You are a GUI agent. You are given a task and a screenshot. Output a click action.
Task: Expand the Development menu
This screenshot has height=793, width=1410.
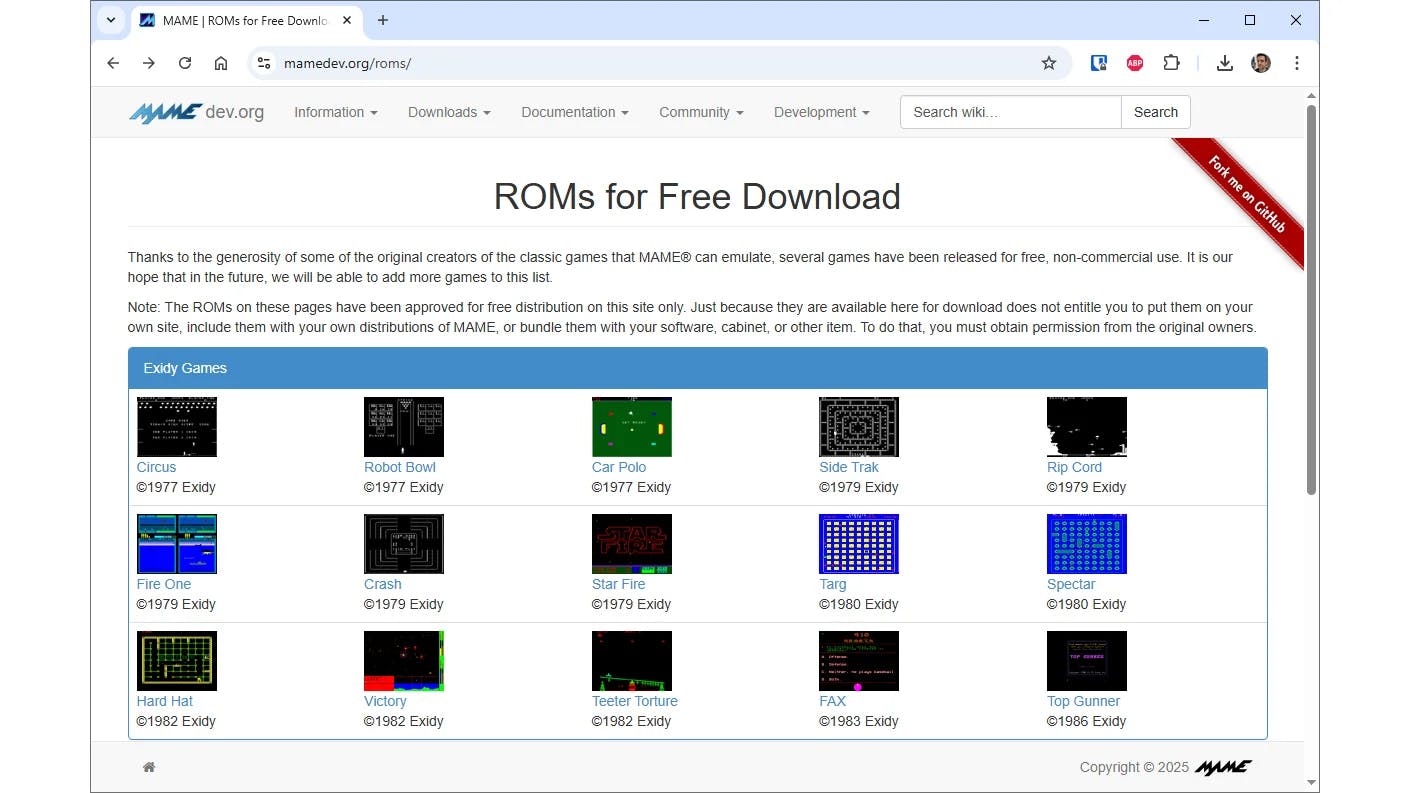tap(822, 112)
